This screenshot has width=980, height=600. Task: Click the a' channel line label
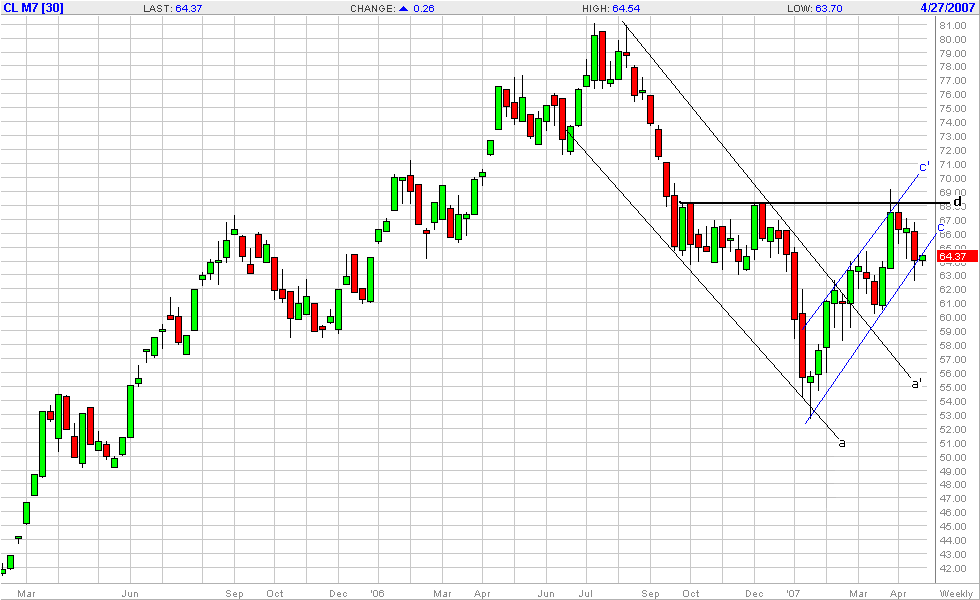click(x=916, y=383)
